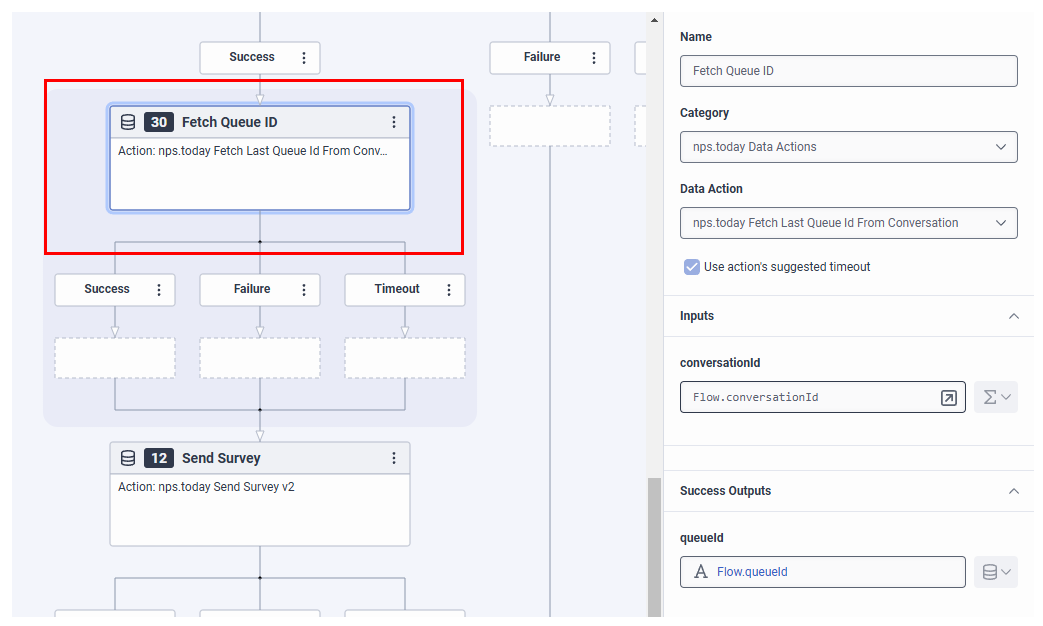Click database icon on Fetch Queue ID node
Screen dimensions: 1043x626
[x=128, y=122]
